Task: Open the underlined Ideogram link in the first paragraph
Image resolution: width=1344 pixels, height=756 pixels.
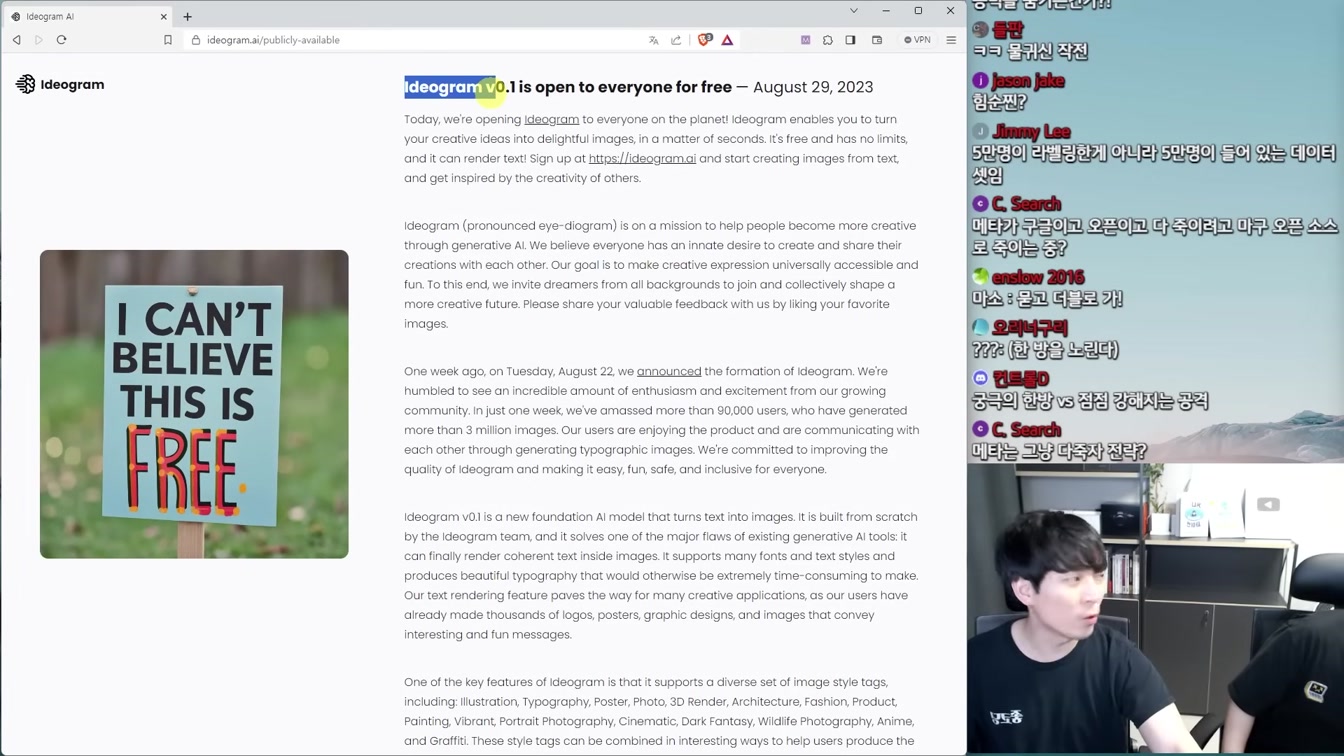Action: coord(552,119)
